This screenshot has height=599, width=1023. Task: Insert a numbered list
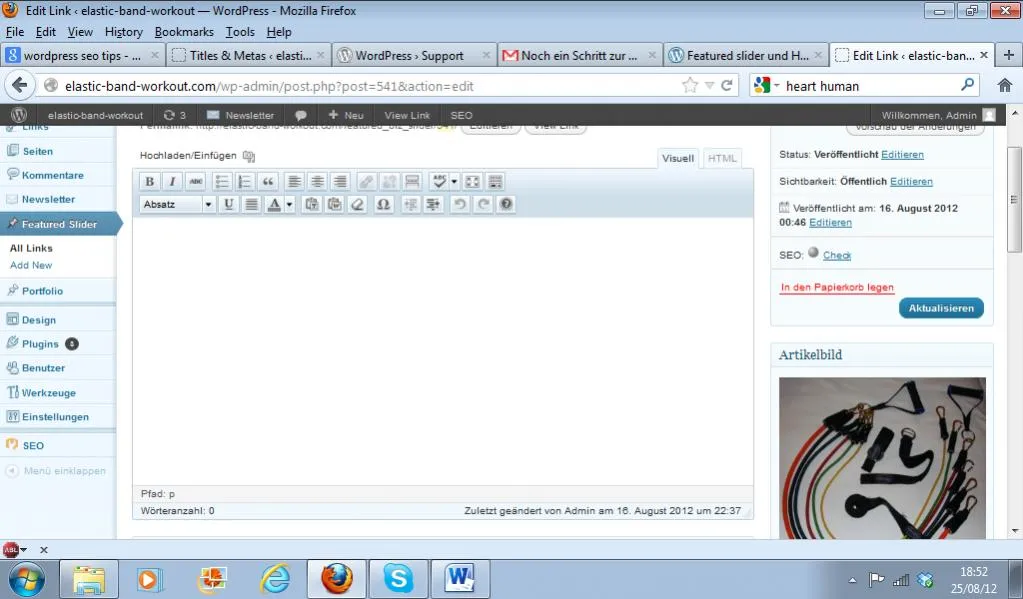[x=245, y=181]
